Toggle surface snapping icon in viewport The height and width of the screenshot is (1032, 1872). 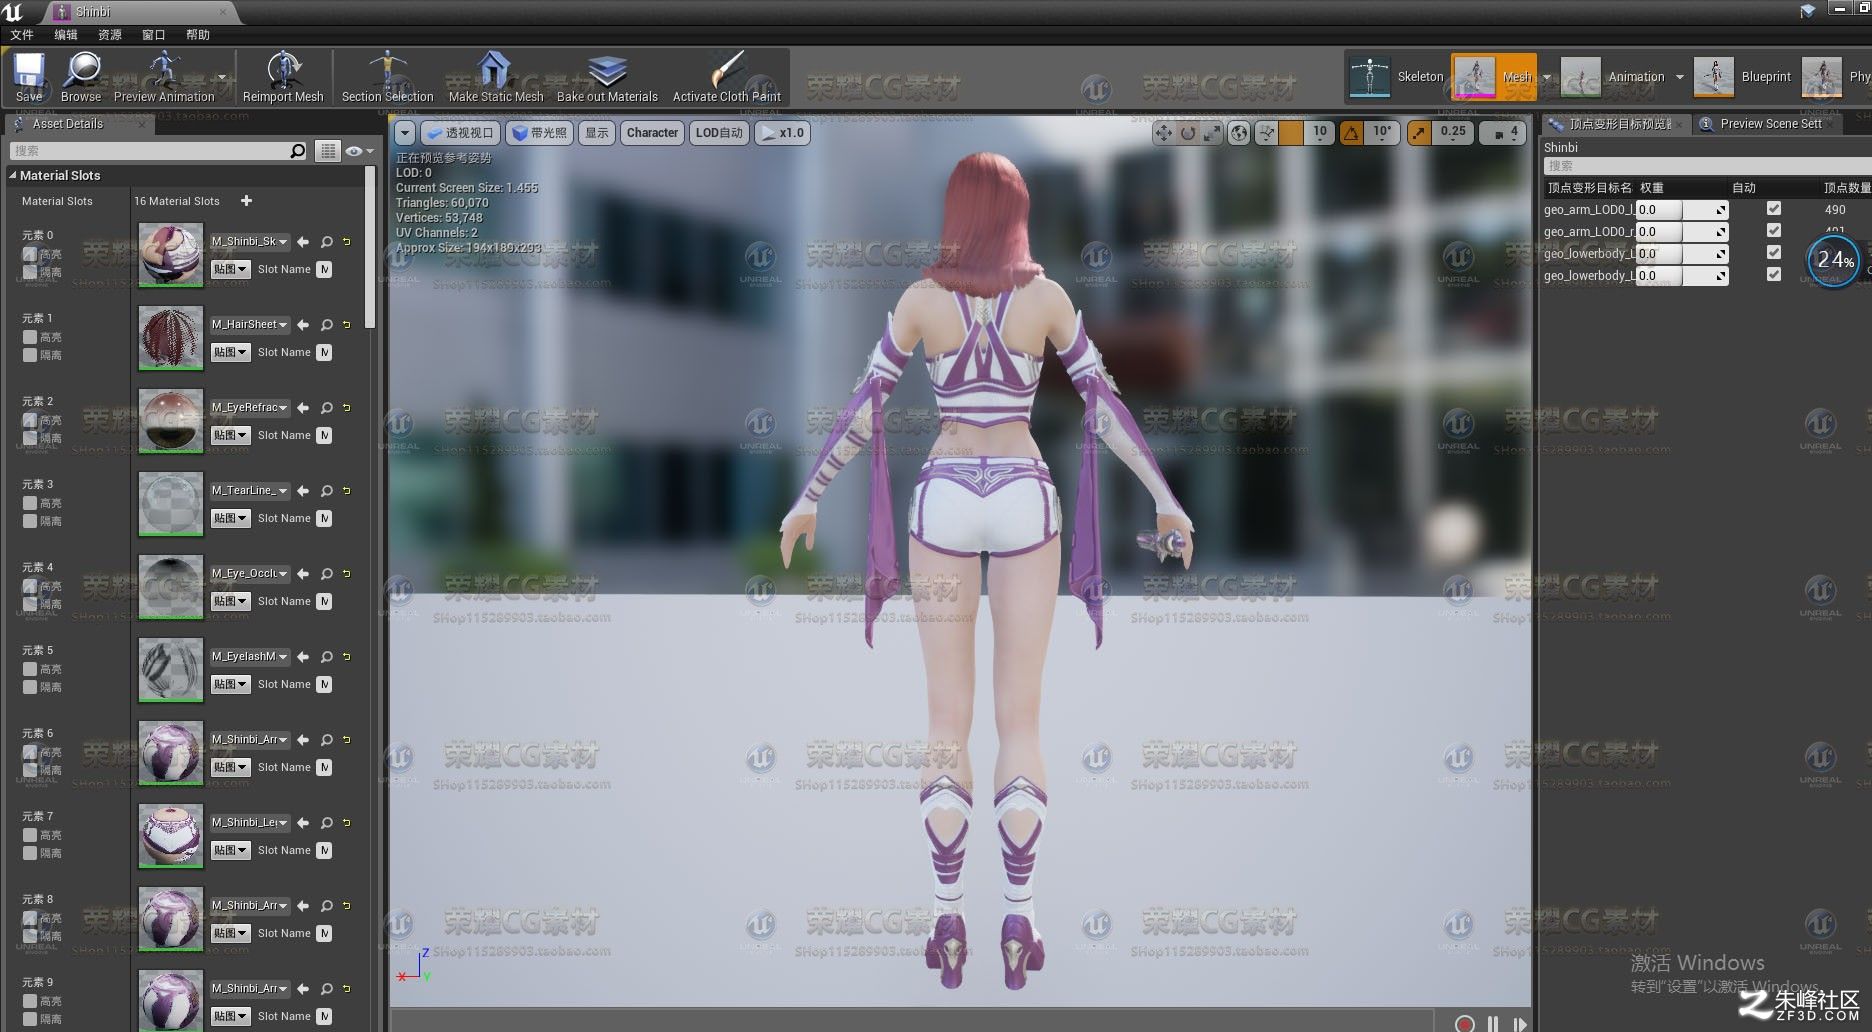click(x=1266, y=133)
